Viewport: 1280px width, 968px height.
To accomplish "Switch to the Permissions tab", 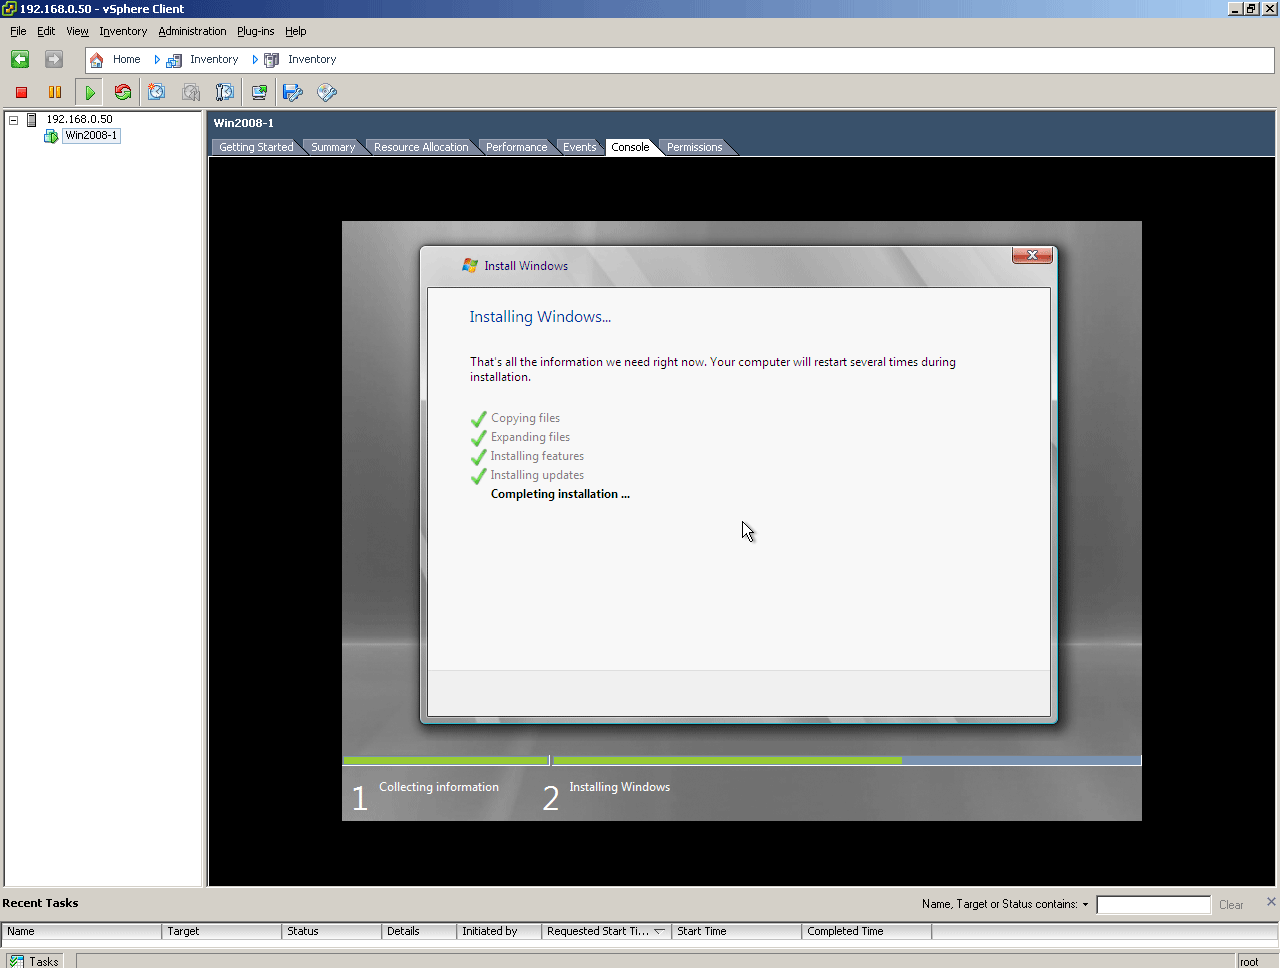I will click(x=694, y=148).
